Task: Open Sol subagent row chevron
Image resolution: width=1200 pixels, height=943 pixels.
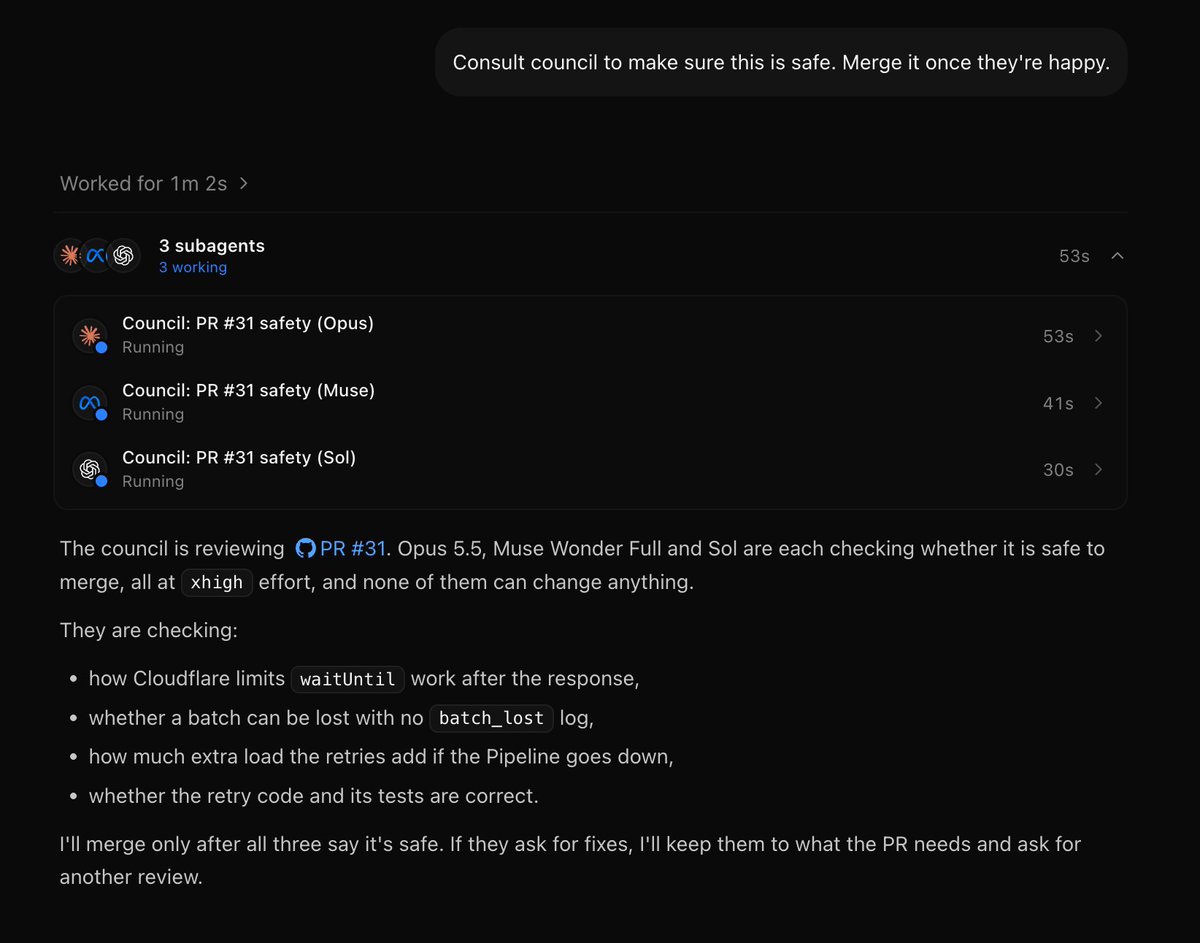Action: coord(1098,470)
